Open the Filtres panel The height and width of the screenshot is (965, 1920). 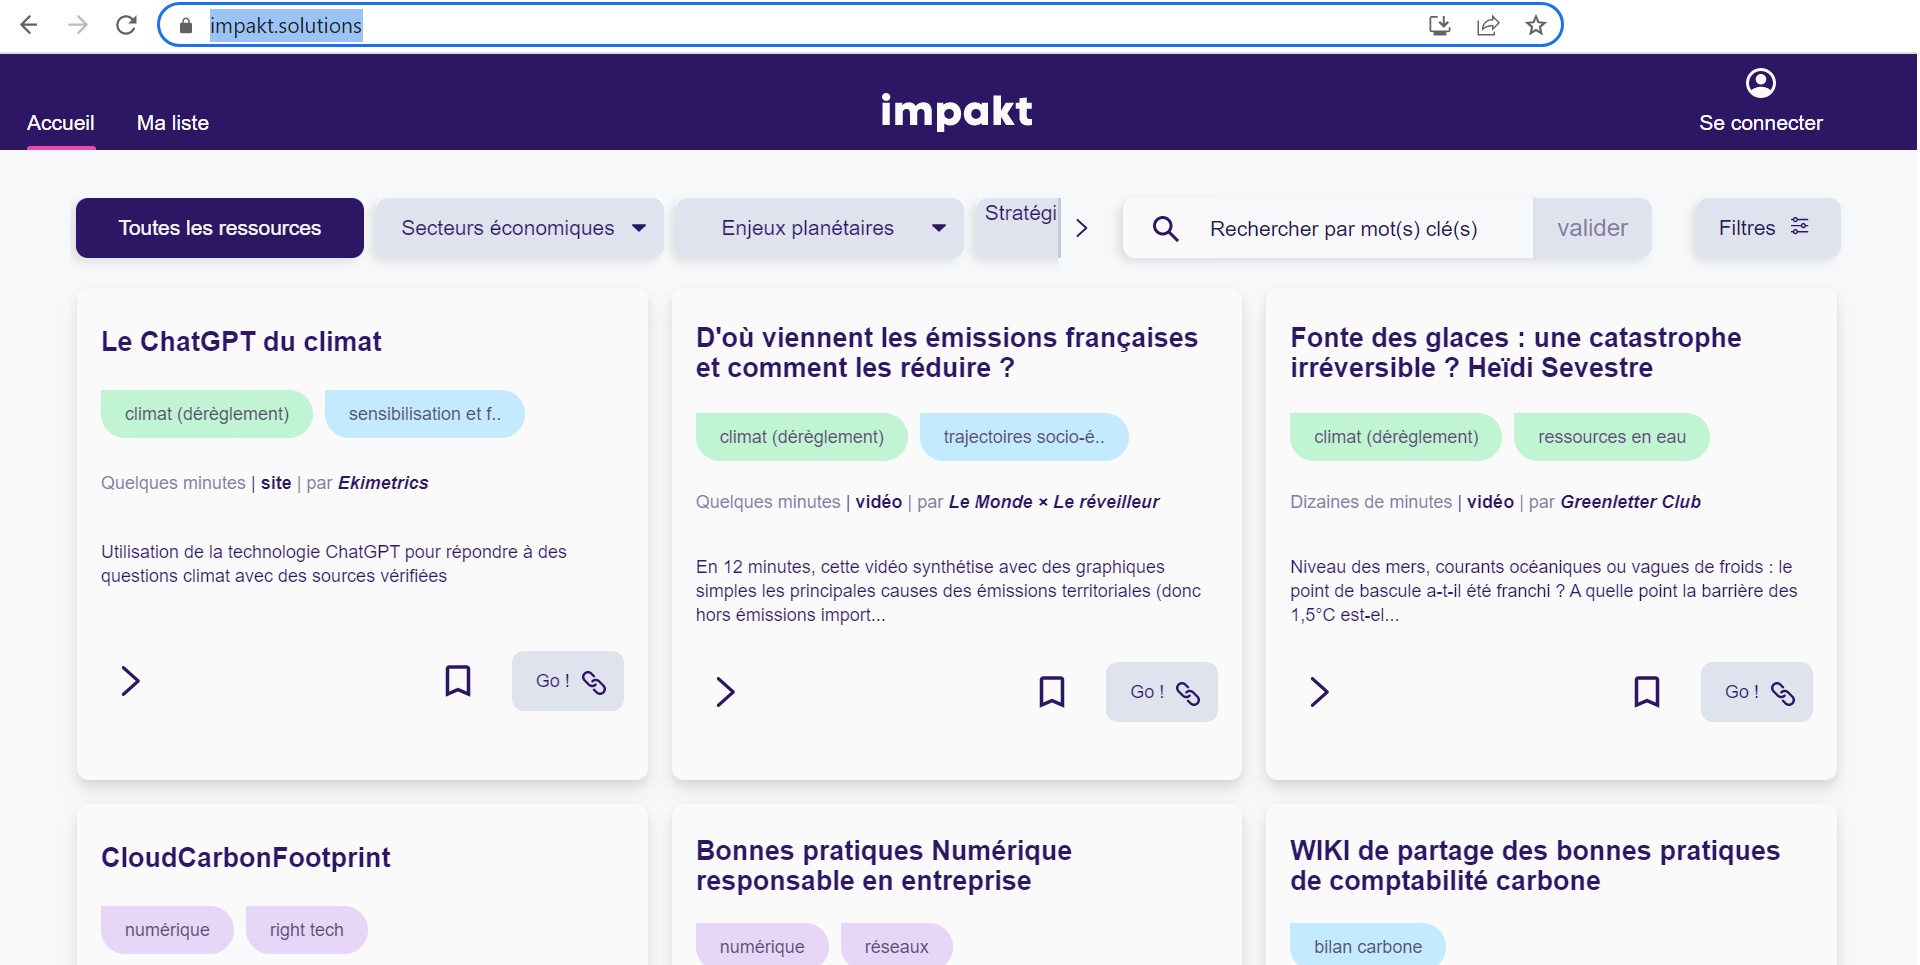(x=1766, y=228)
